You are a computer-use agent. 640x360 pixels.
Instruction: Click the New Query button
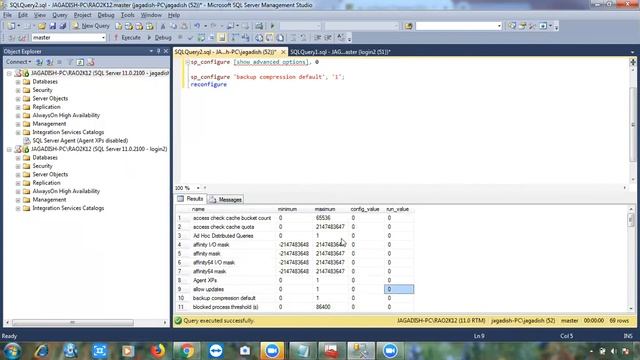tap(91, 26)
